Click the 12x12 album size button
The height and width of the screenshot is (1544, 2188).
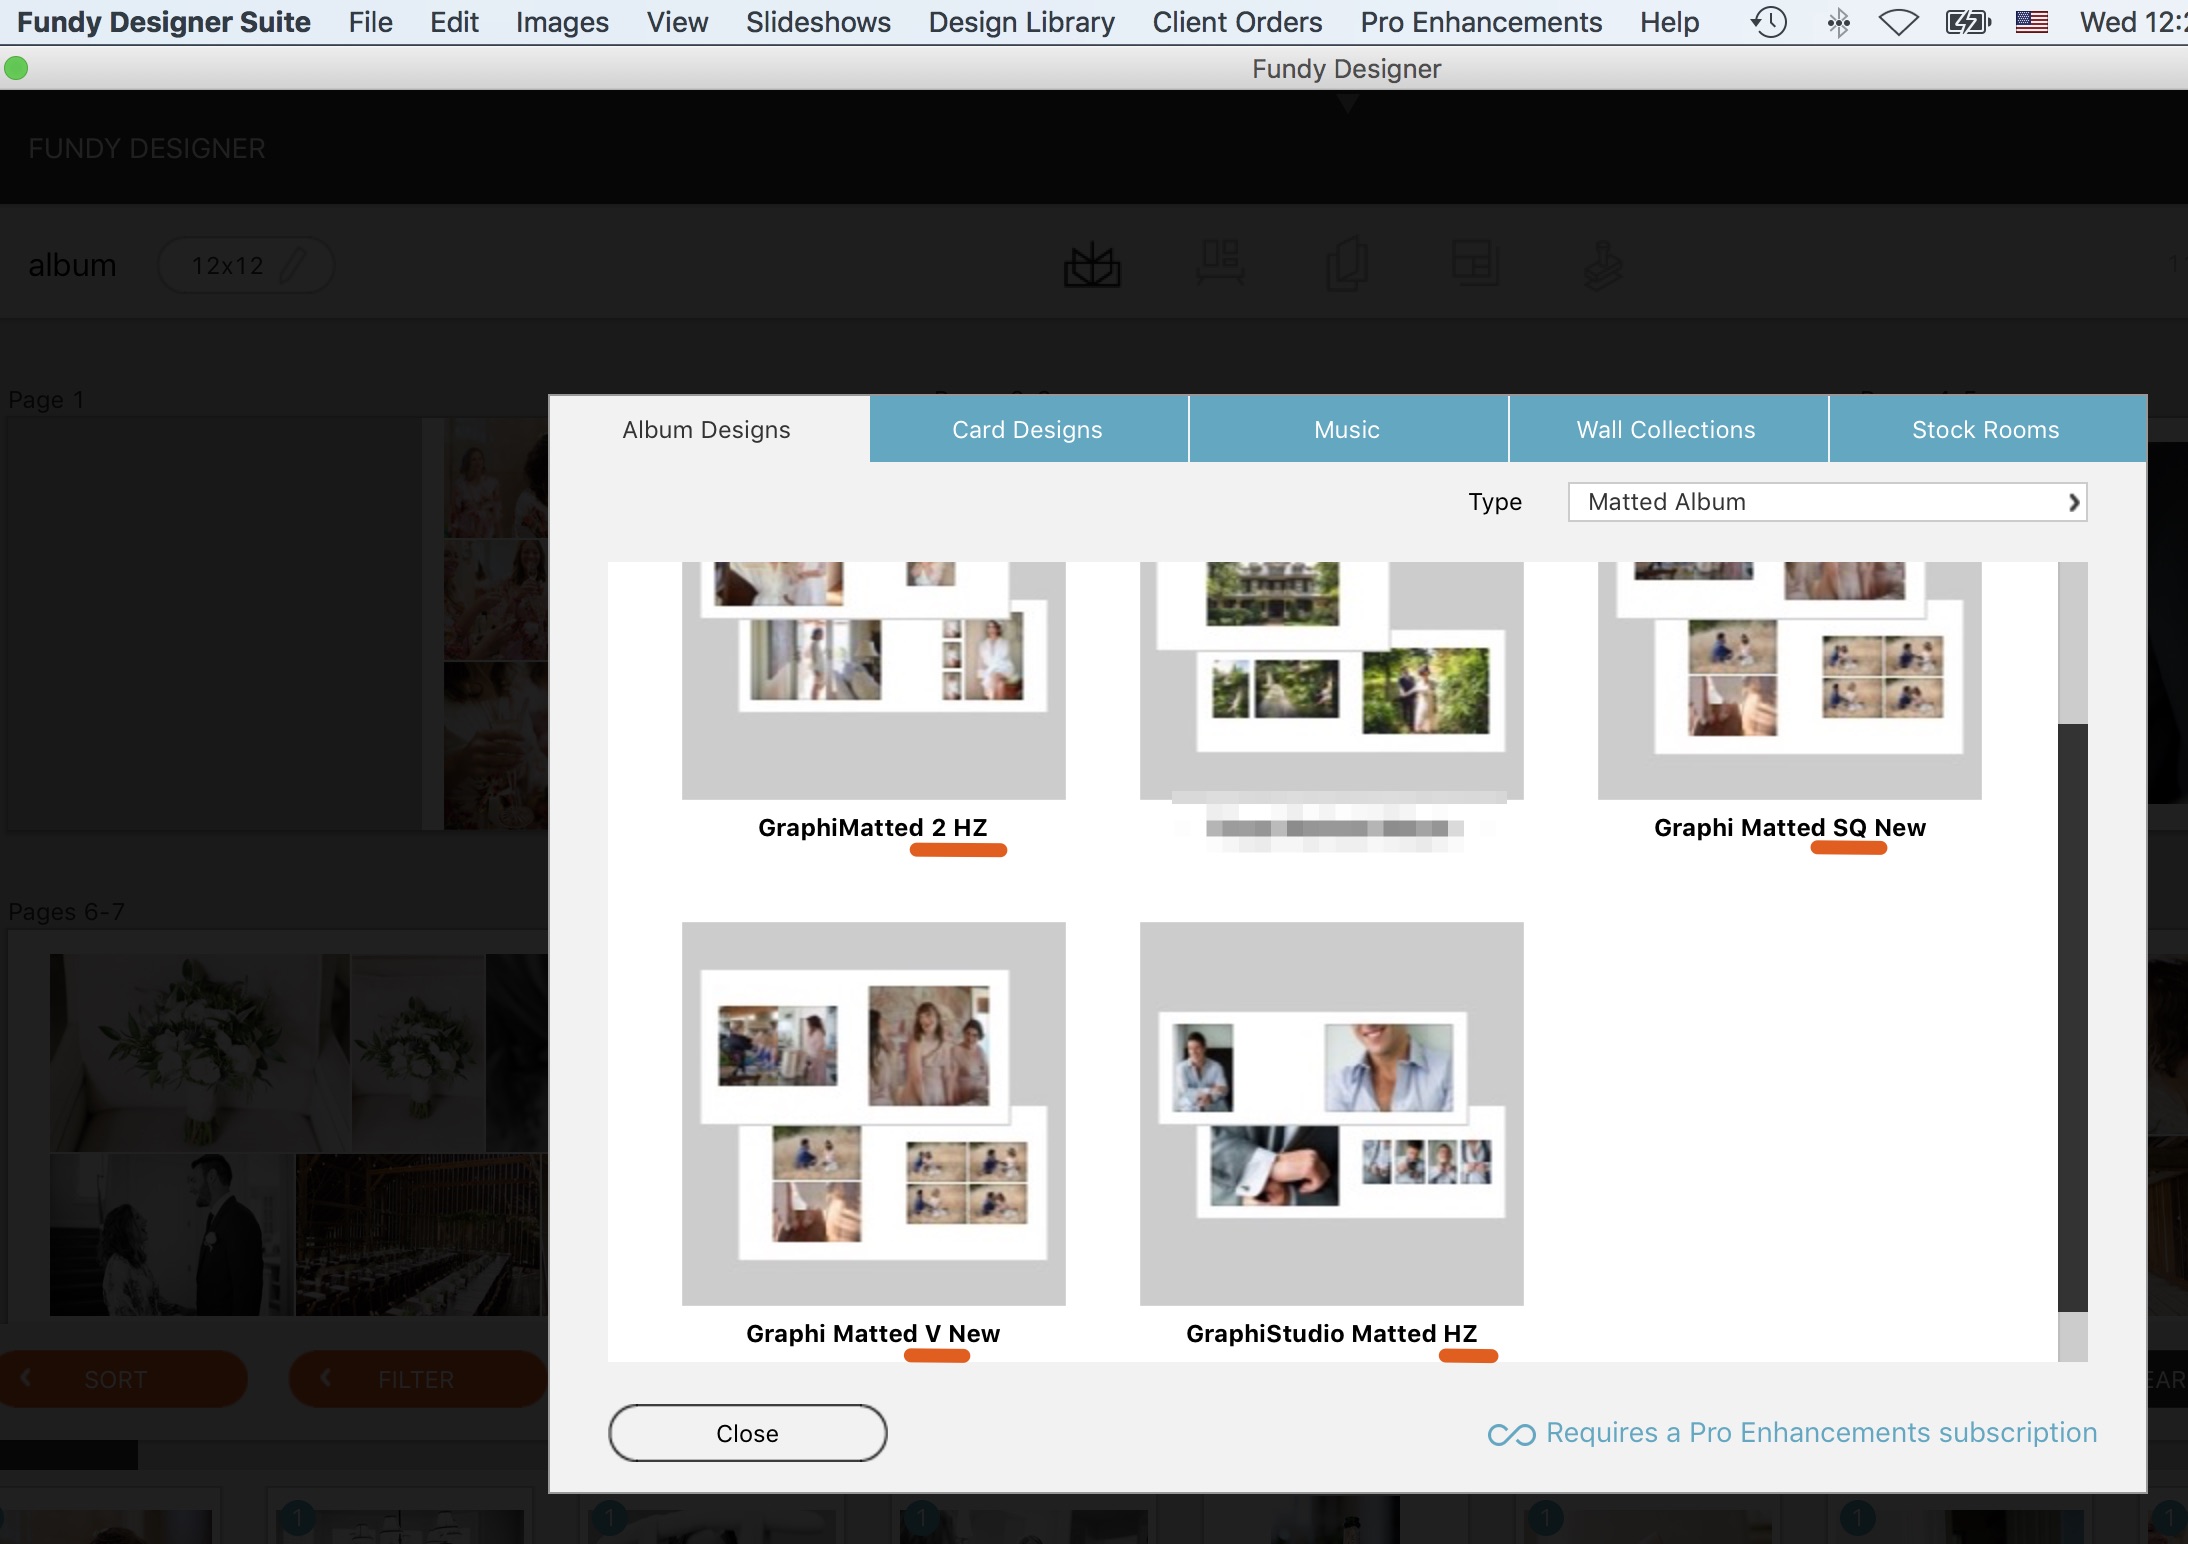coord(246,265)
